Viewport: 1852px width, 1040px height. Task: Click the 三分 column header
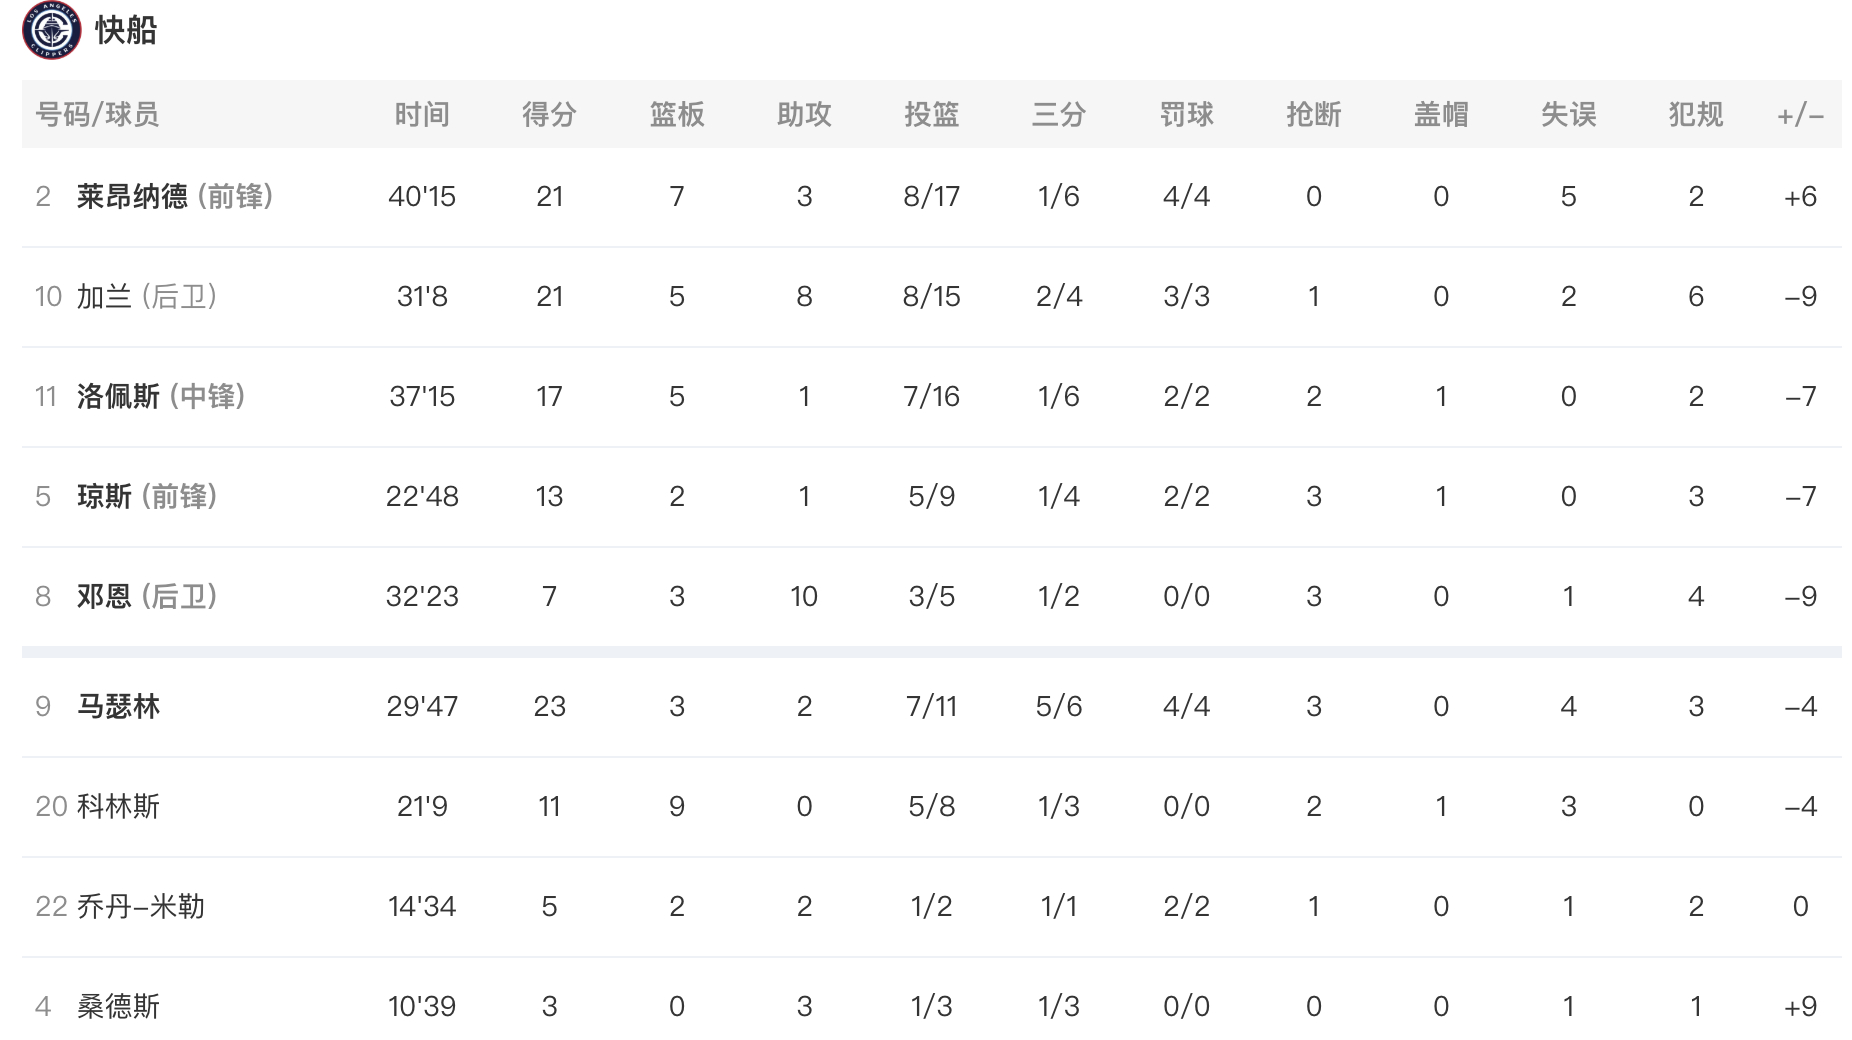pyautogui.click(x=1059, y=114)
